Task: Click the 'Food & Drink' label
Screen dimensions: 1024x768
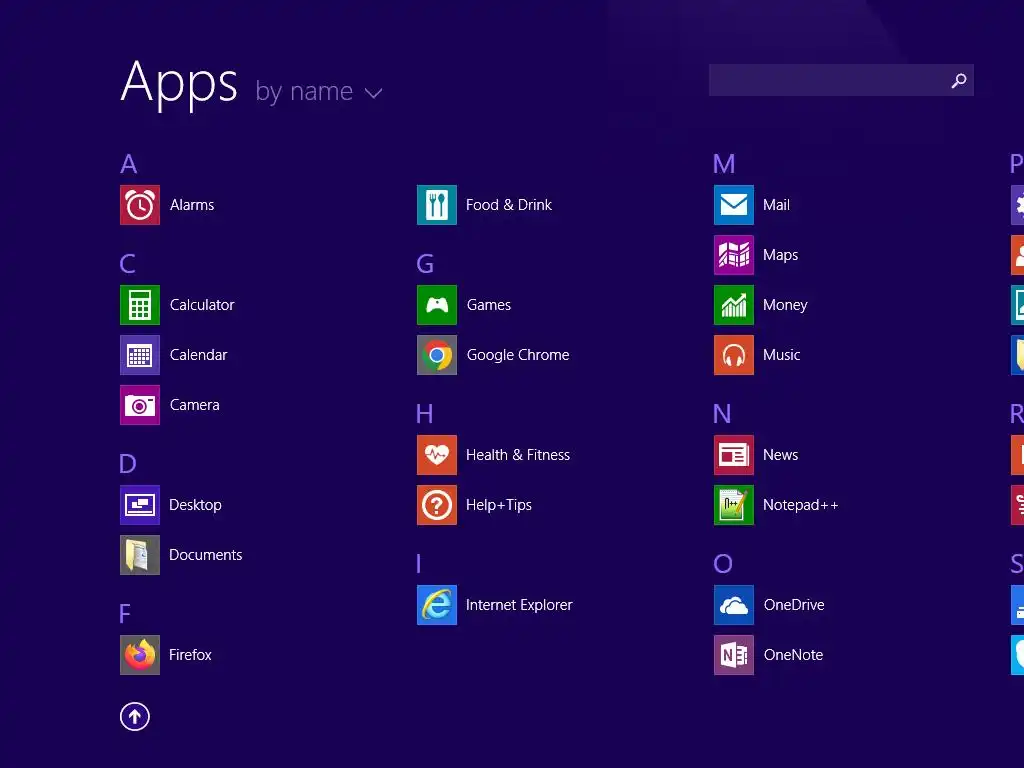Action: point(509,205)
